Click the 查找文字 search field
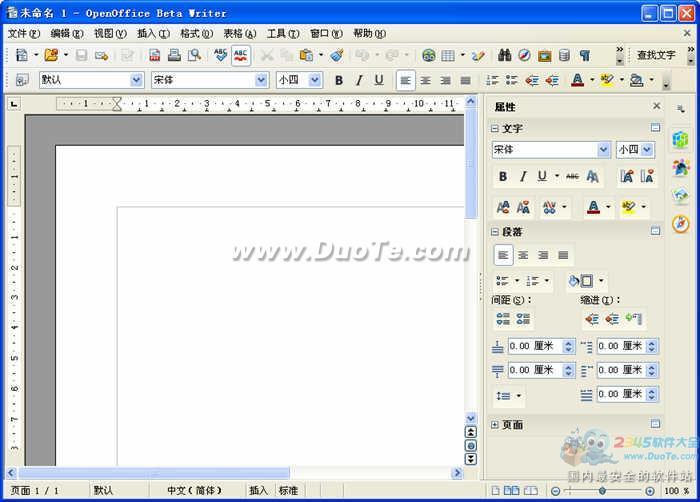700x502 pixels. [x=656, y=55]
